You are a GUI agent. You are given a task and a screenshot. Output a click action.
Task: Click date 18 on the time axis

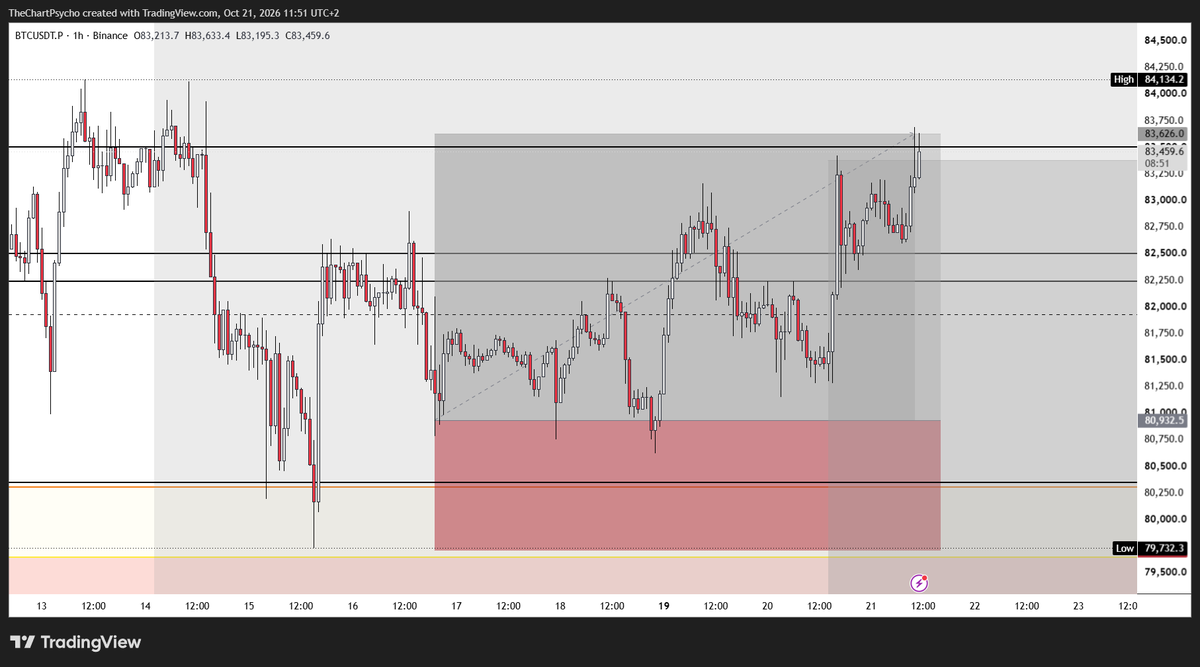(560, 606)
